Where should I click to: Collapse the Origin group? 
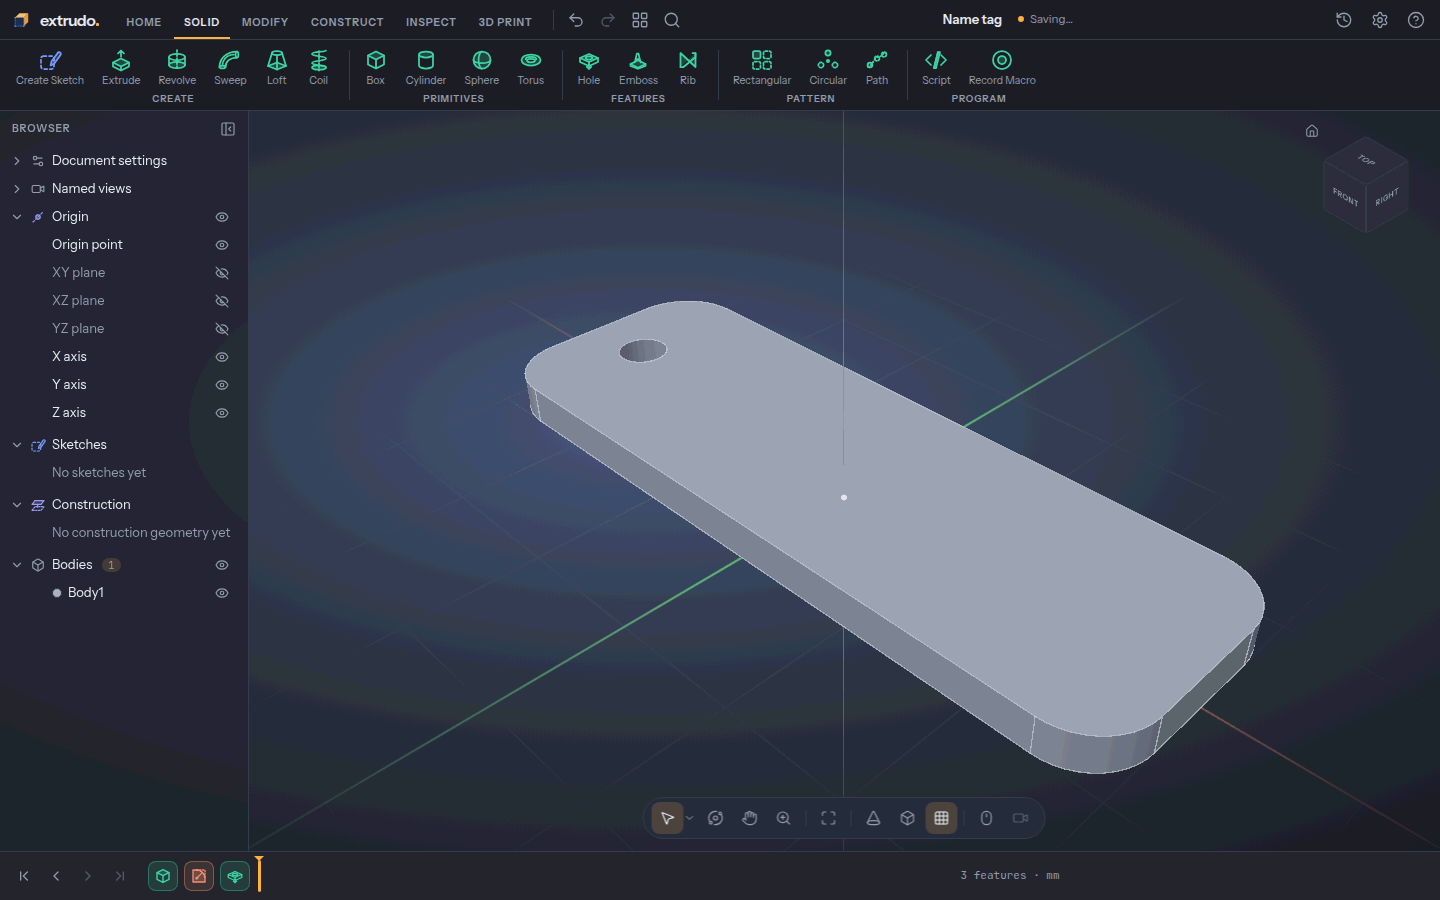[x=17, y=217]
